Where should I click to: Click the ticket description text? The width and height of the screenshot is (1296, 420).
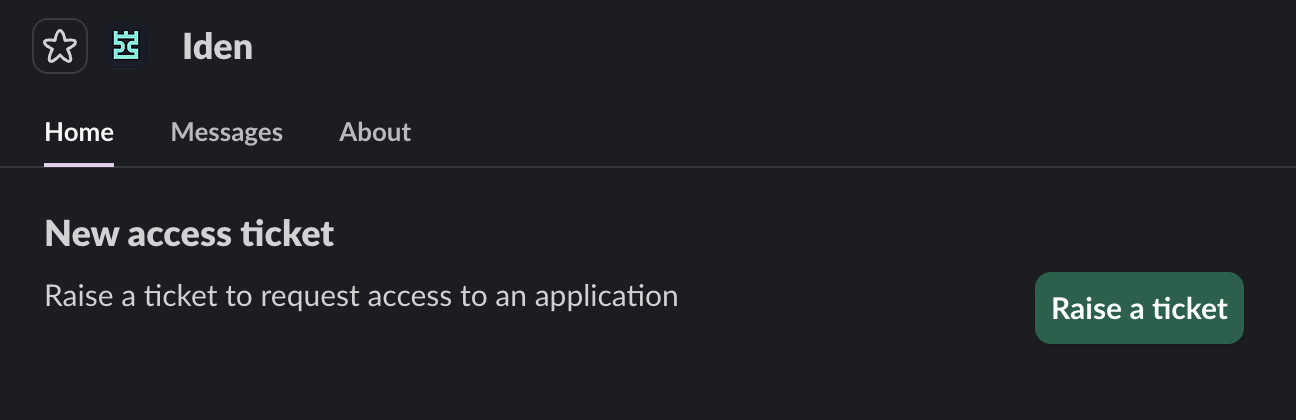pos(361,296)
